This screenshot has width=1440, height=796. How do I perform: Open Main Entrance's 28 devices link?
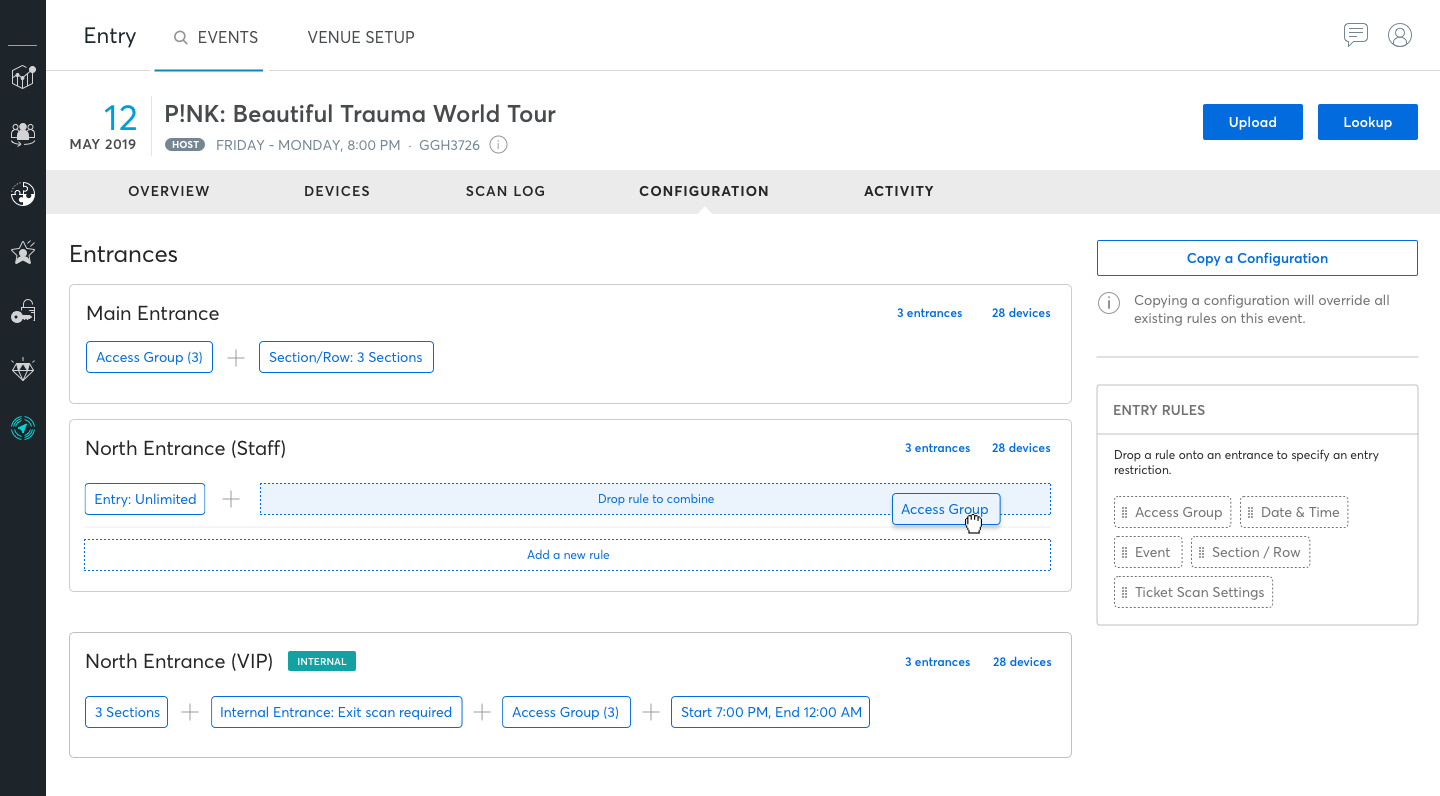[x=1021, y=312]
